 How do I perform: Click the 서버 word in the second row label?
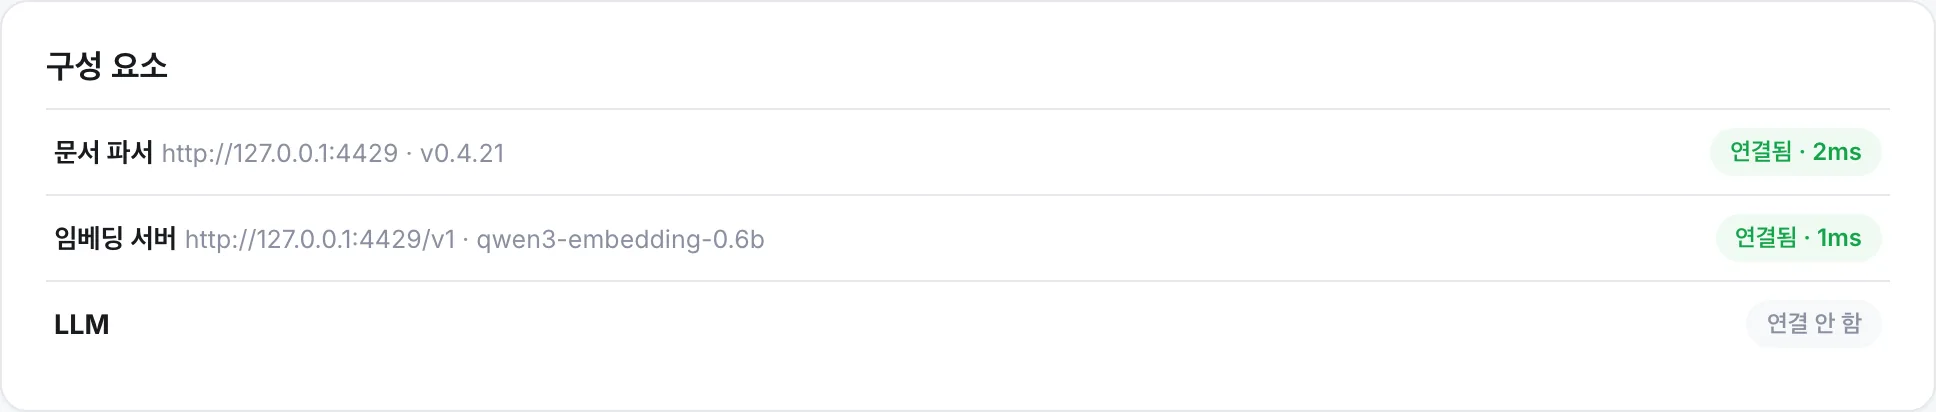[x=153, y=238]
